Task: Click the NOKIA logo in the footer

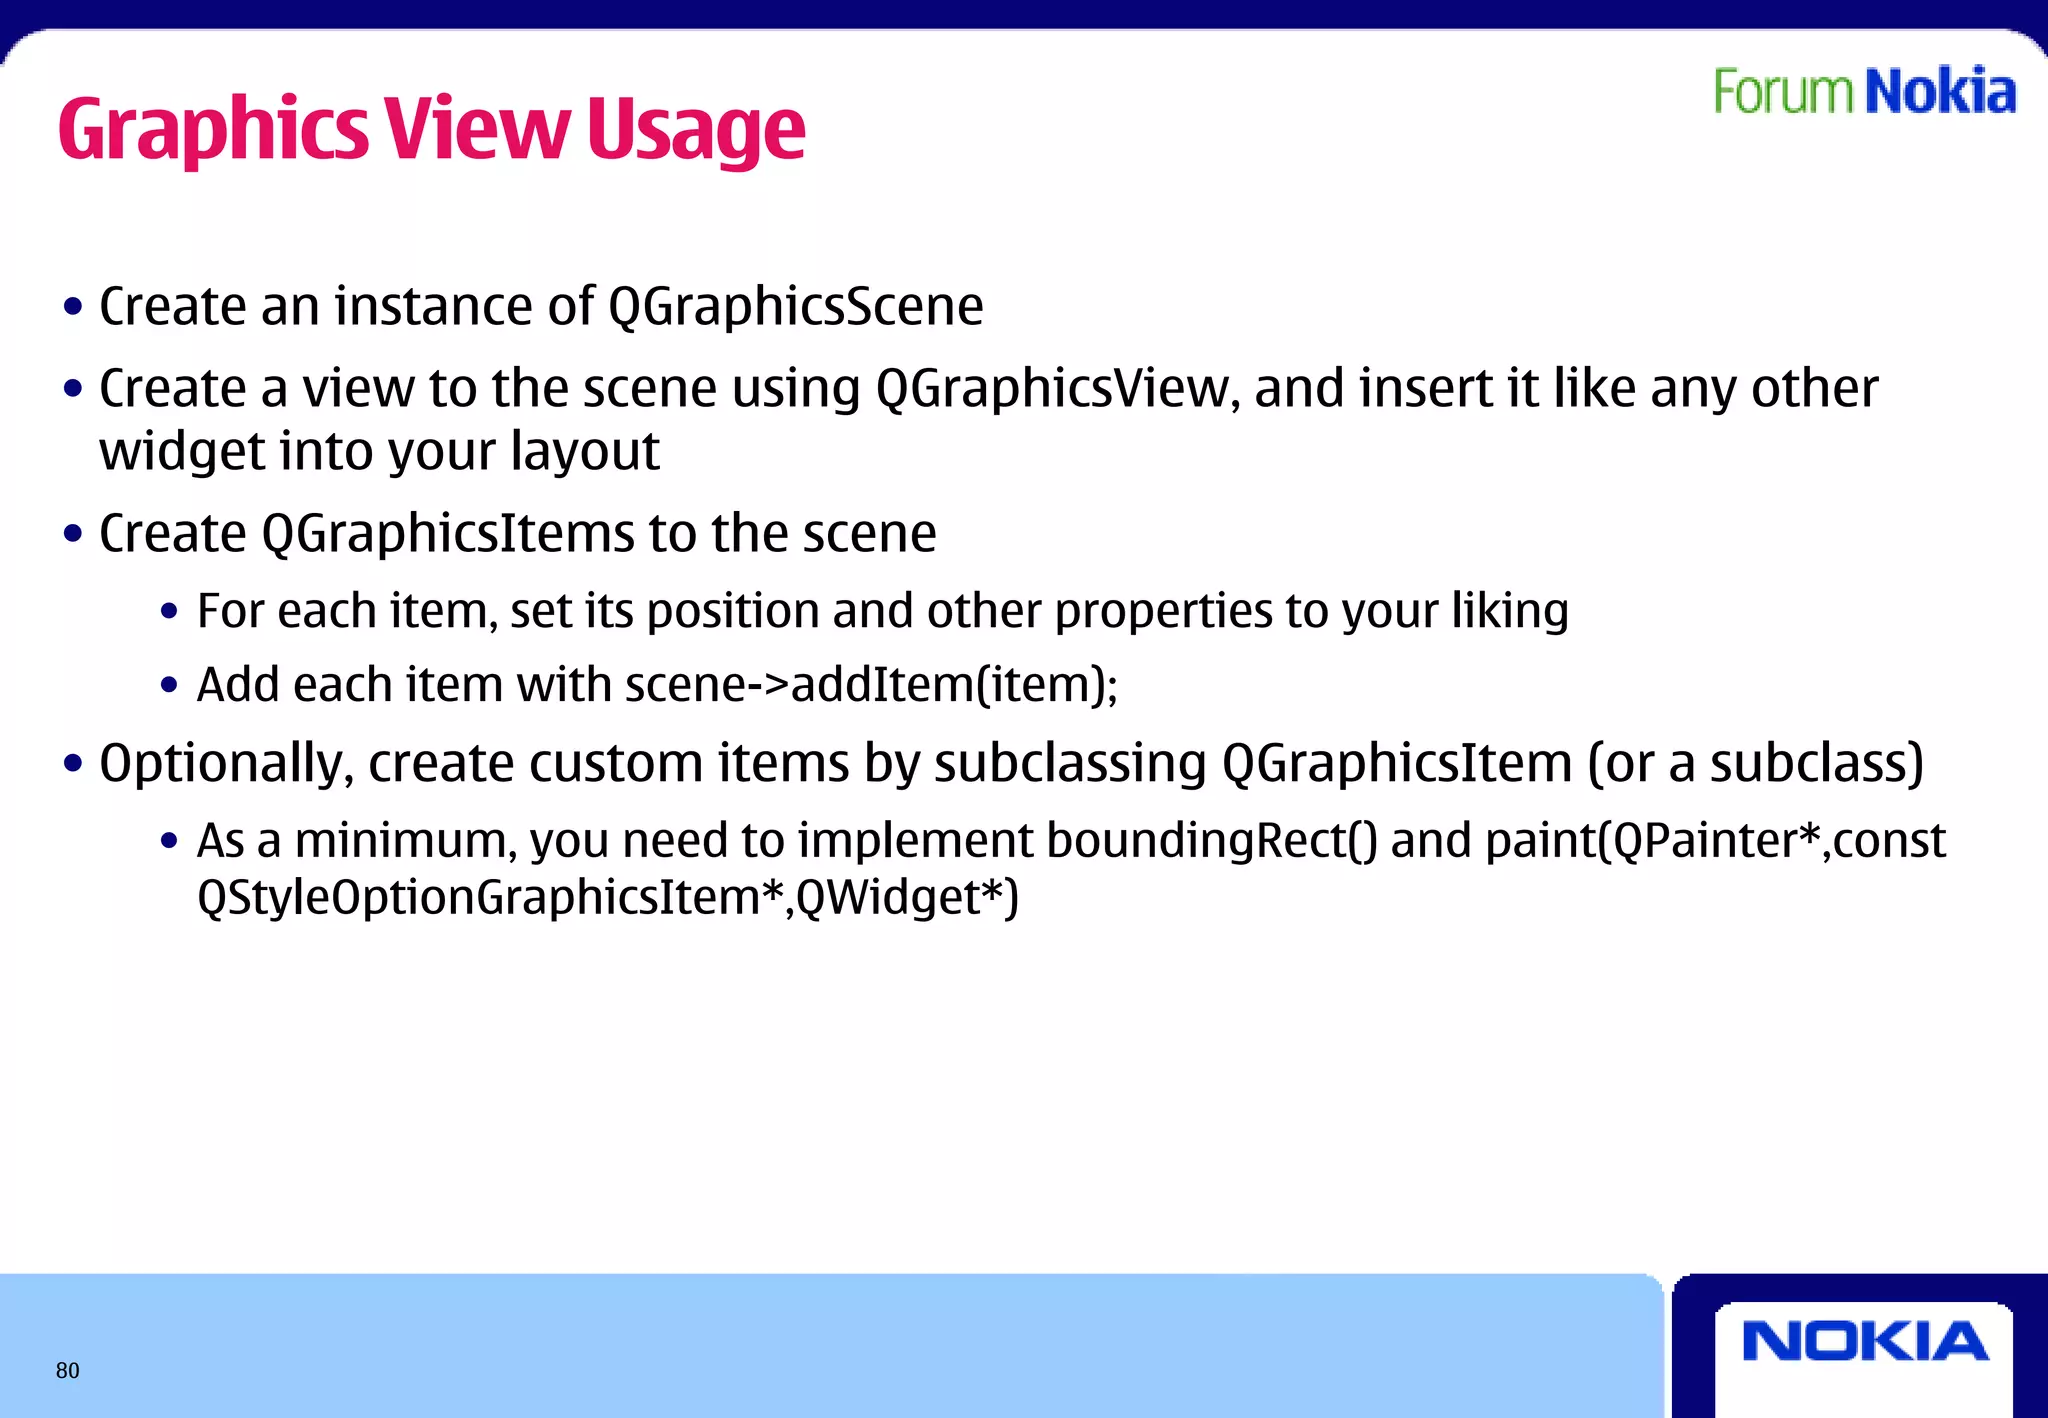Action: coord(1865,1342)
